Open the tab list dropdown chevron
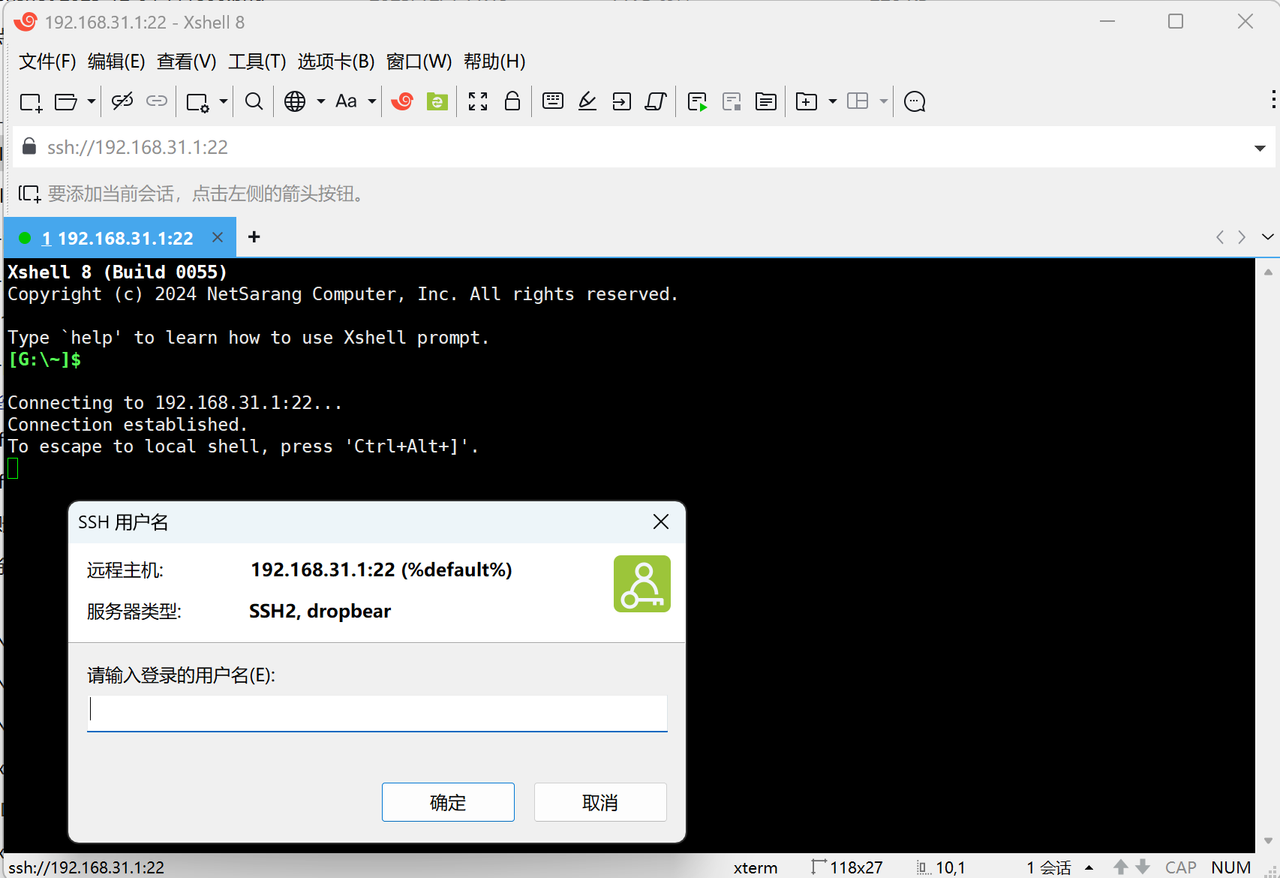This screenshot has width=1280, height=878. point(1267,237)
